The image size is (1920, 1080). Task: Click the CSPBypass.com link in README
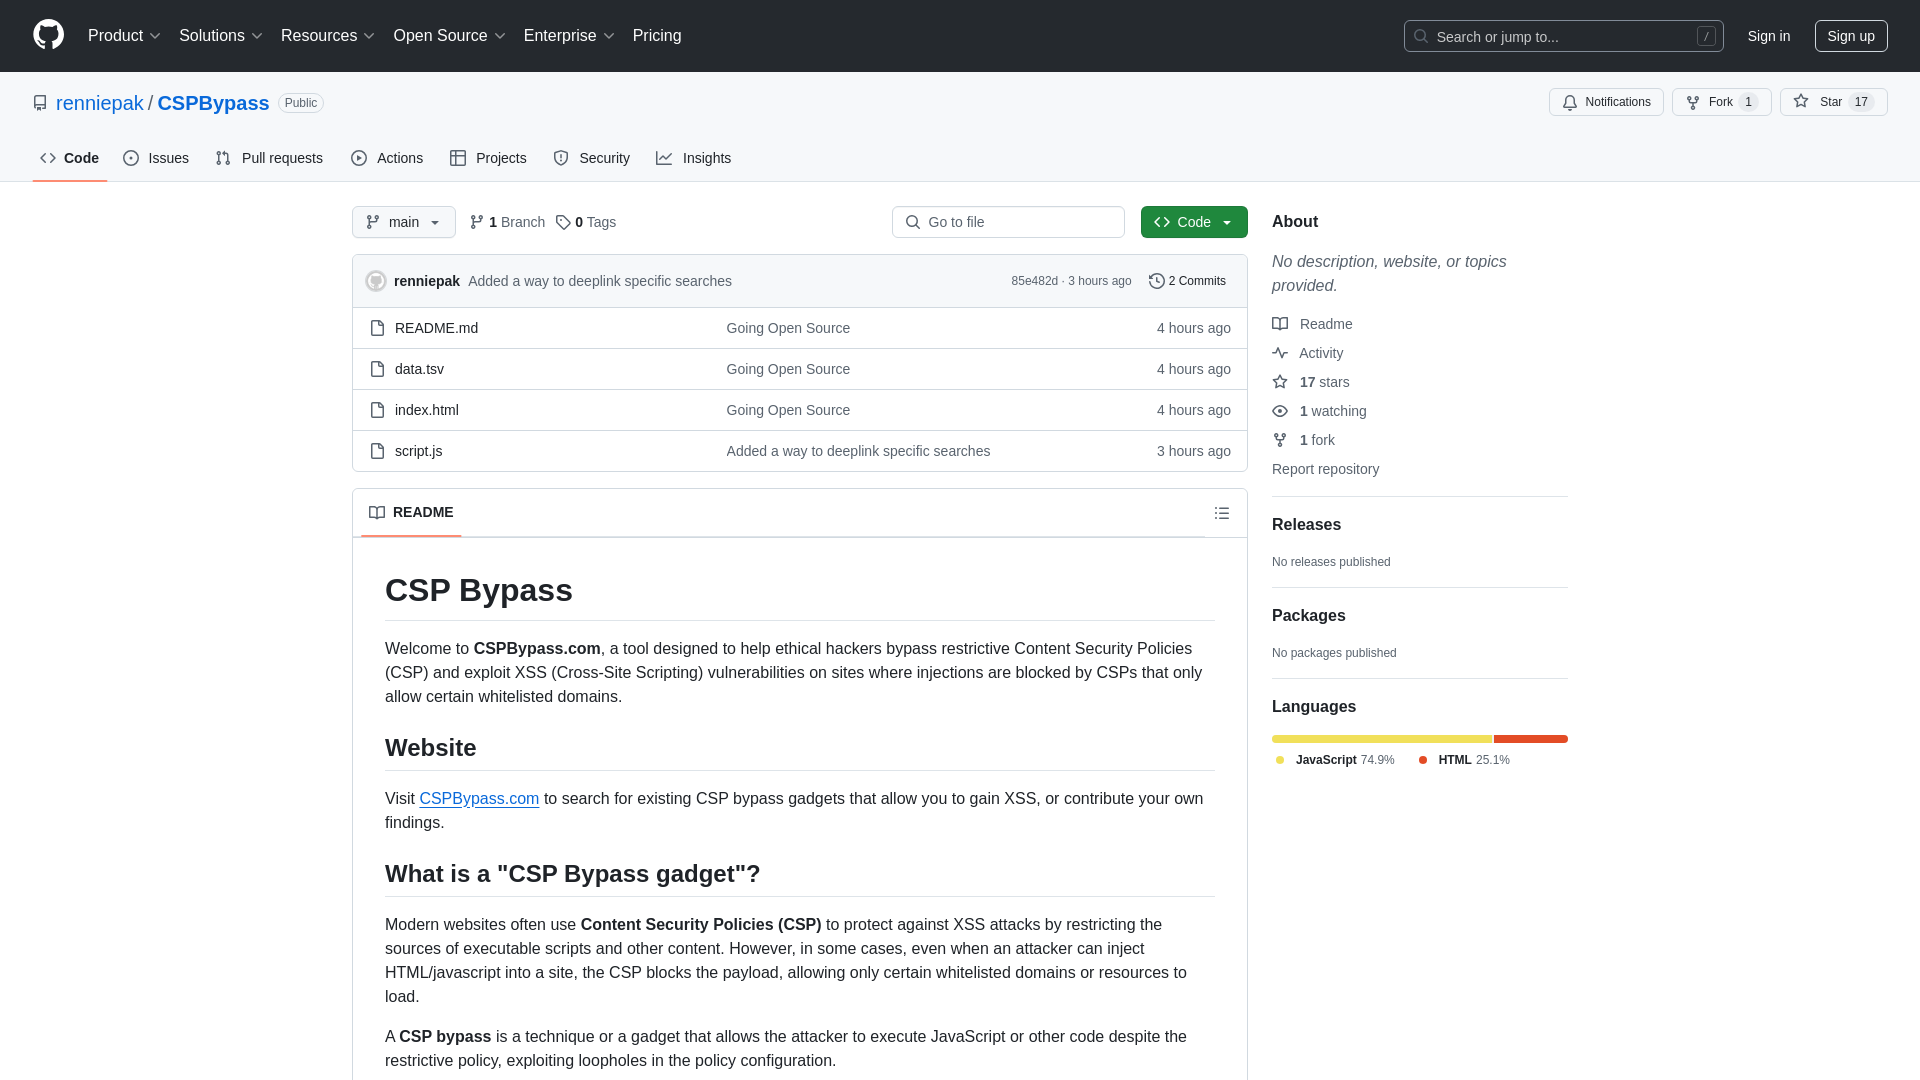(x=479, y=798)
